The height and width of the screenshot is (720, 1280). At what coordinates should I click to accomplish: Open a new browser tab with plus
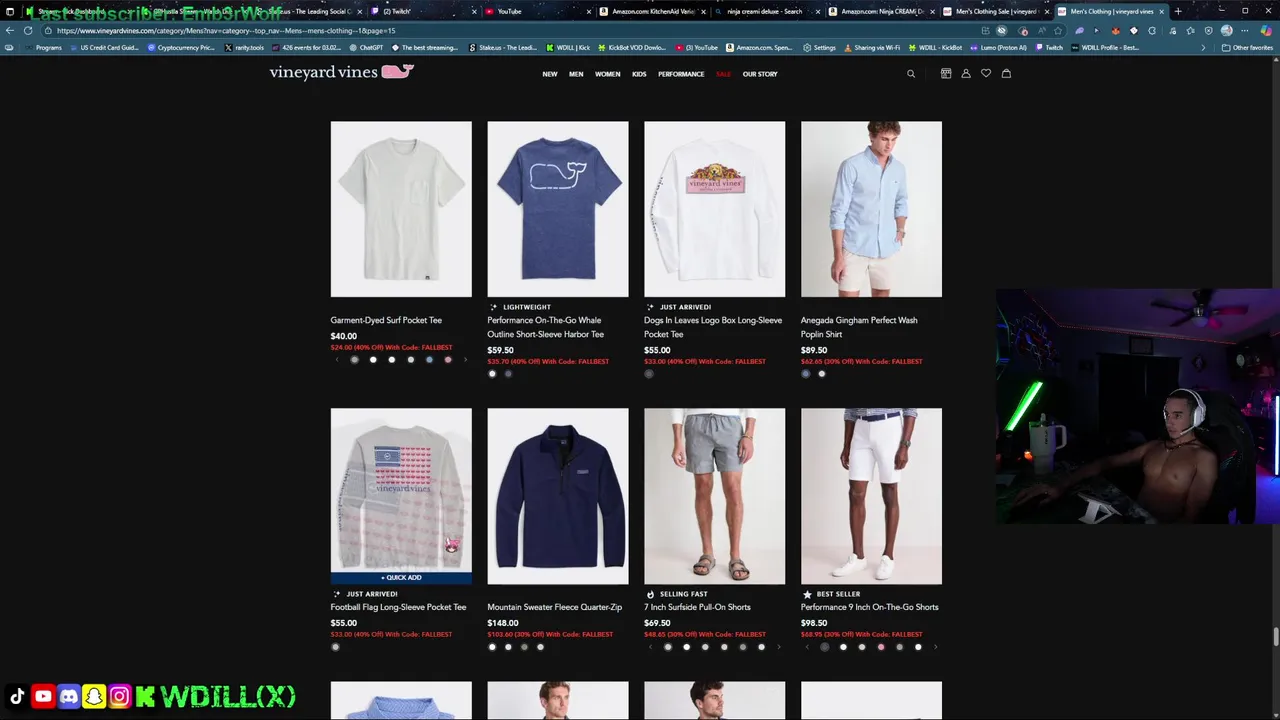click(x=1178, y=11)
